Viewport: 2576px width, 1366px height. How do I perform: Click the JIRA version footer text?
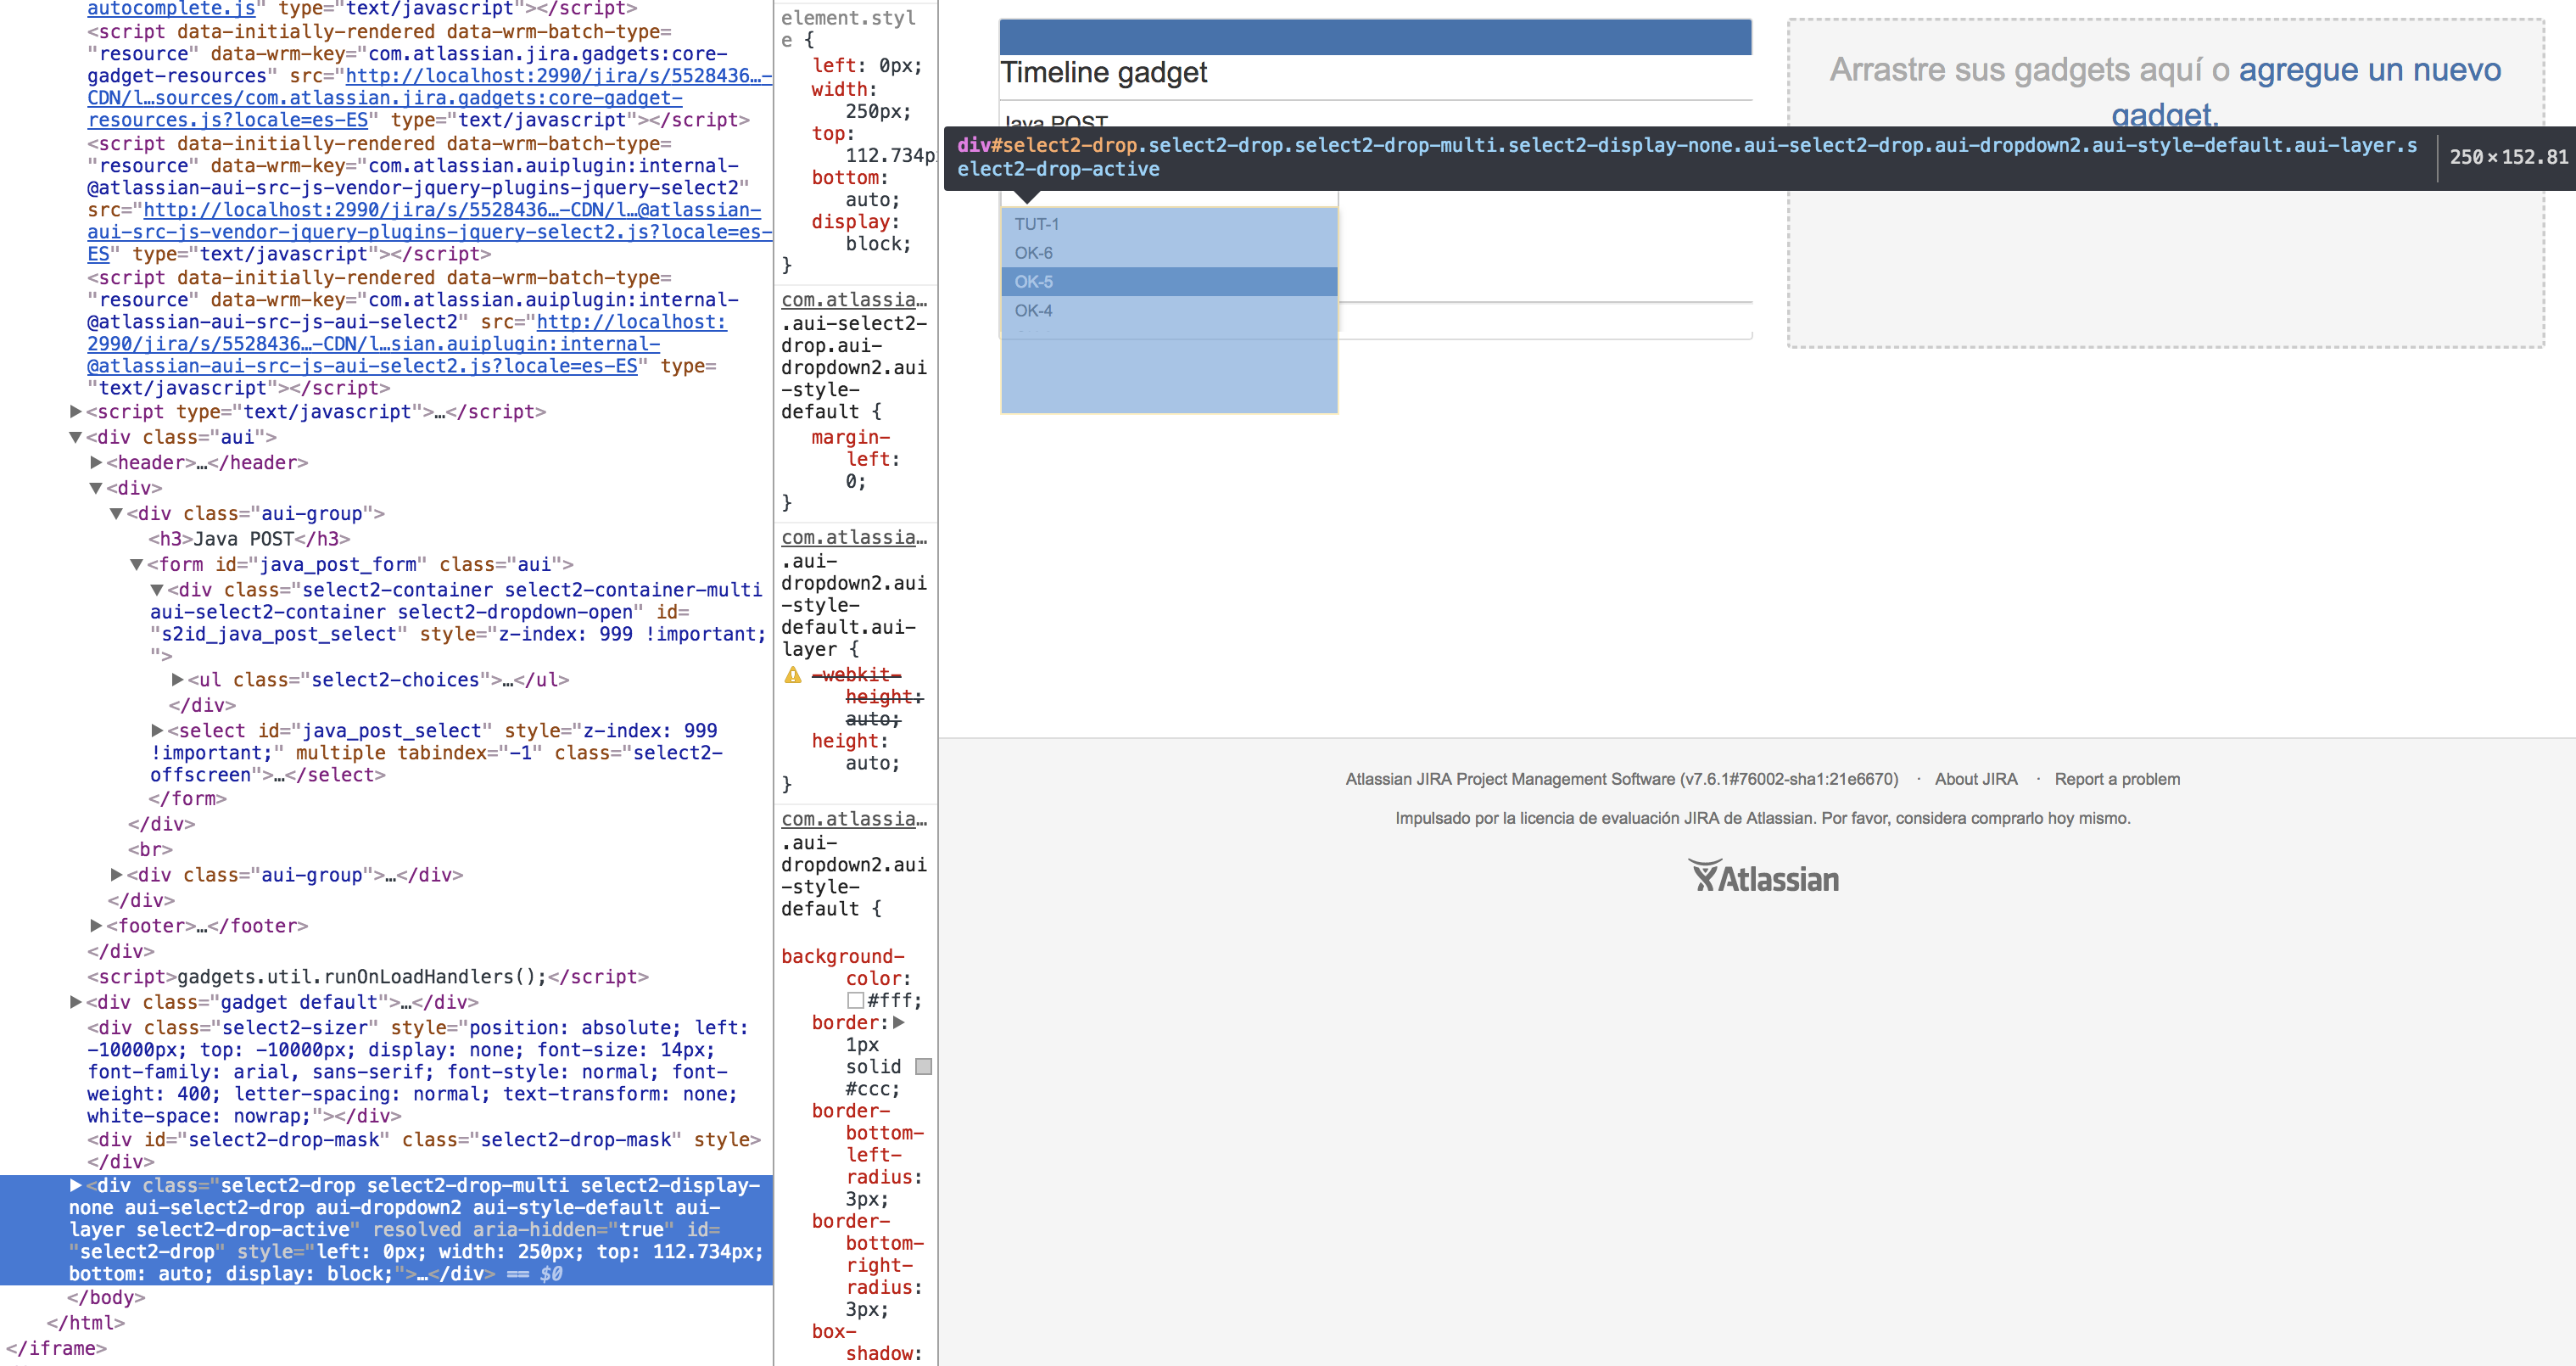click(x=1621, y=779)
